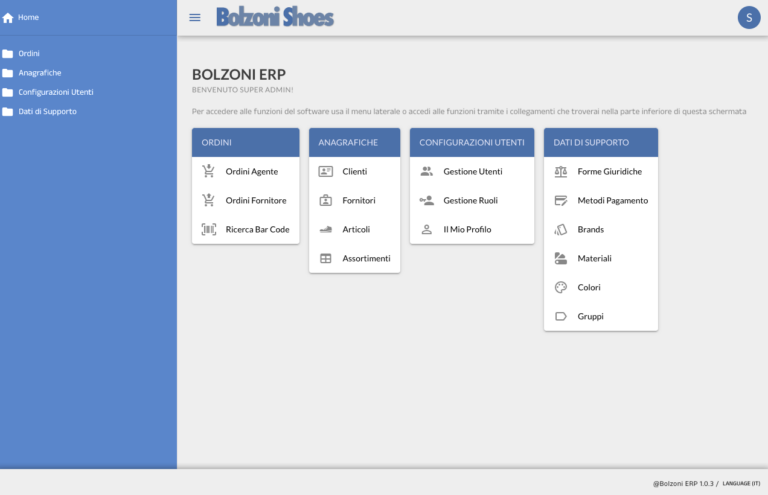
Task: Click the scales icon for Forme Giuridiche
Action: [x=561, y=171]
